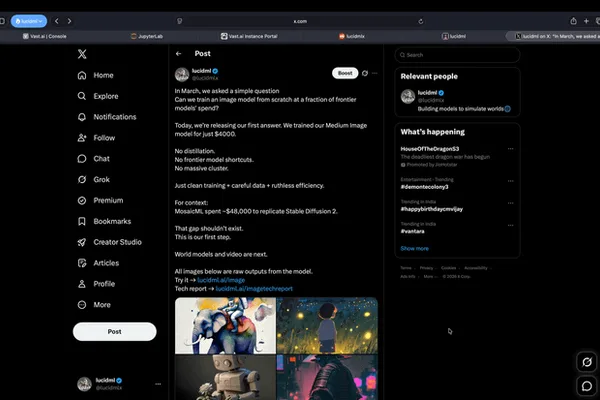Open floating Grok button at bottom right
The height and width of the screenshot is (400, 600).
click(587, 362)
